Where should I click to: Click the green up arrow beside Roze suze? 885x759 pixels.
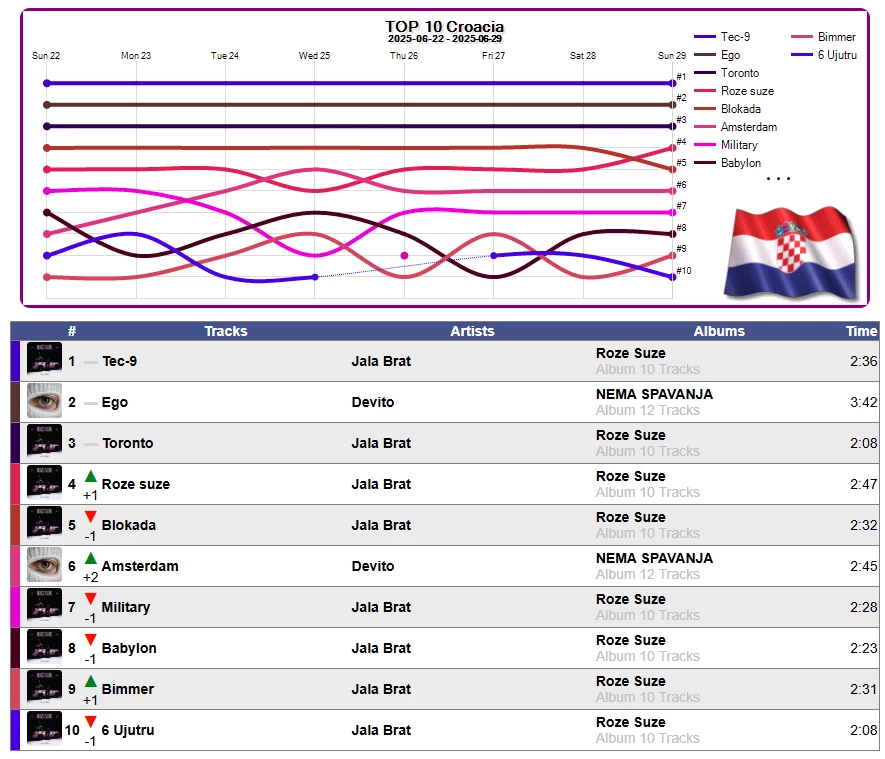coord(90,476)
